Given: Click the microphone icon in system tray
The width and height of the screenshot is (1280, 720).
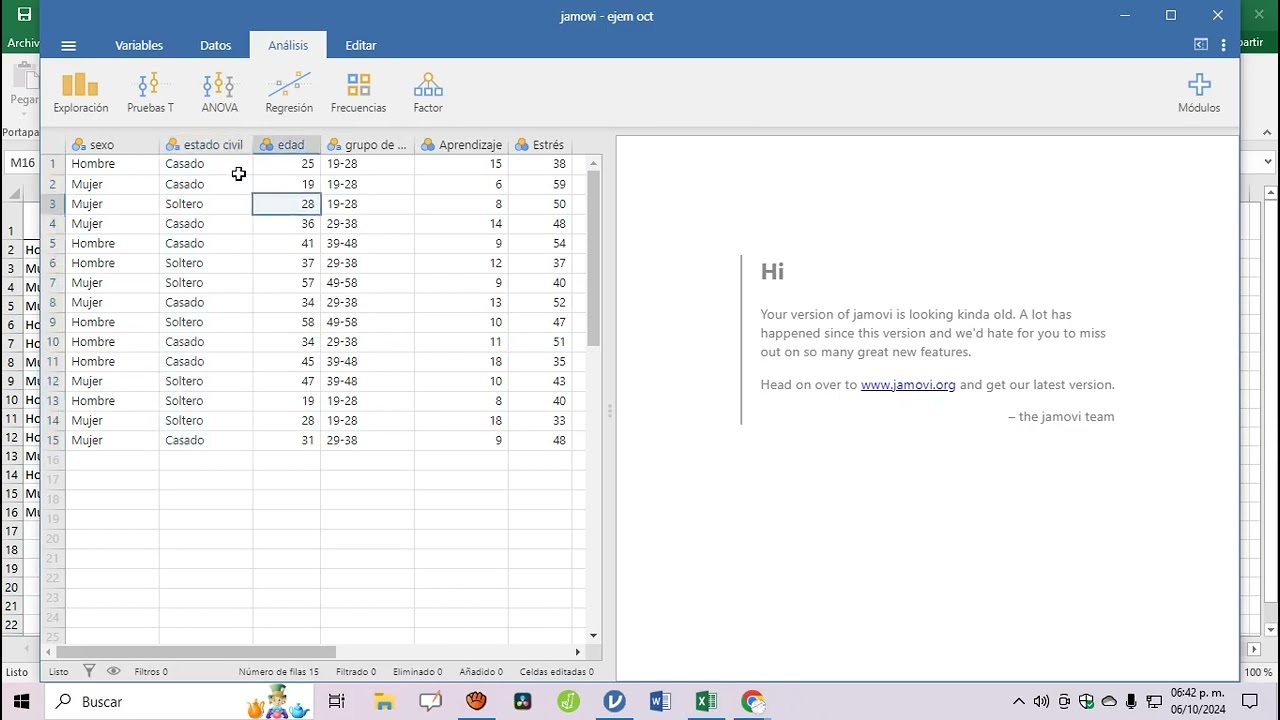Looking at the screenshot, I should pos(1131,702).
